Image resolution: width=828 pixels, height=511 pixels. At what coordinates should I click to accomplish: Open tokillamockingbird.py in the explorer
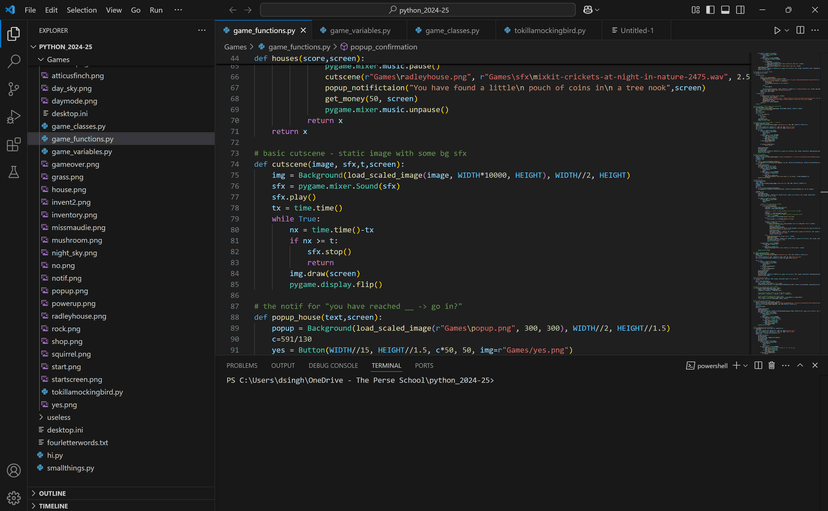click(x=87, y=392)
